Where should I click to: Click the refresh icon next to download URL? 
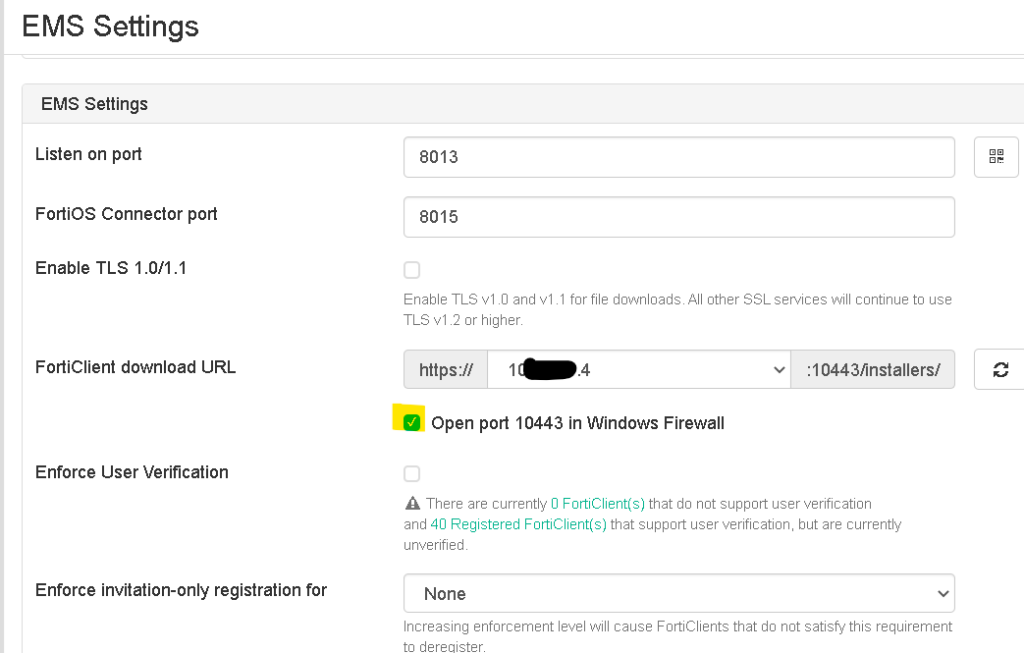[999, 370]
